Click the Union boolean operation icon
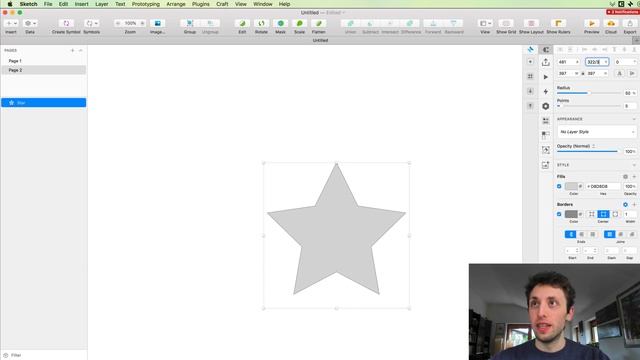 click(x=350, y=24)
